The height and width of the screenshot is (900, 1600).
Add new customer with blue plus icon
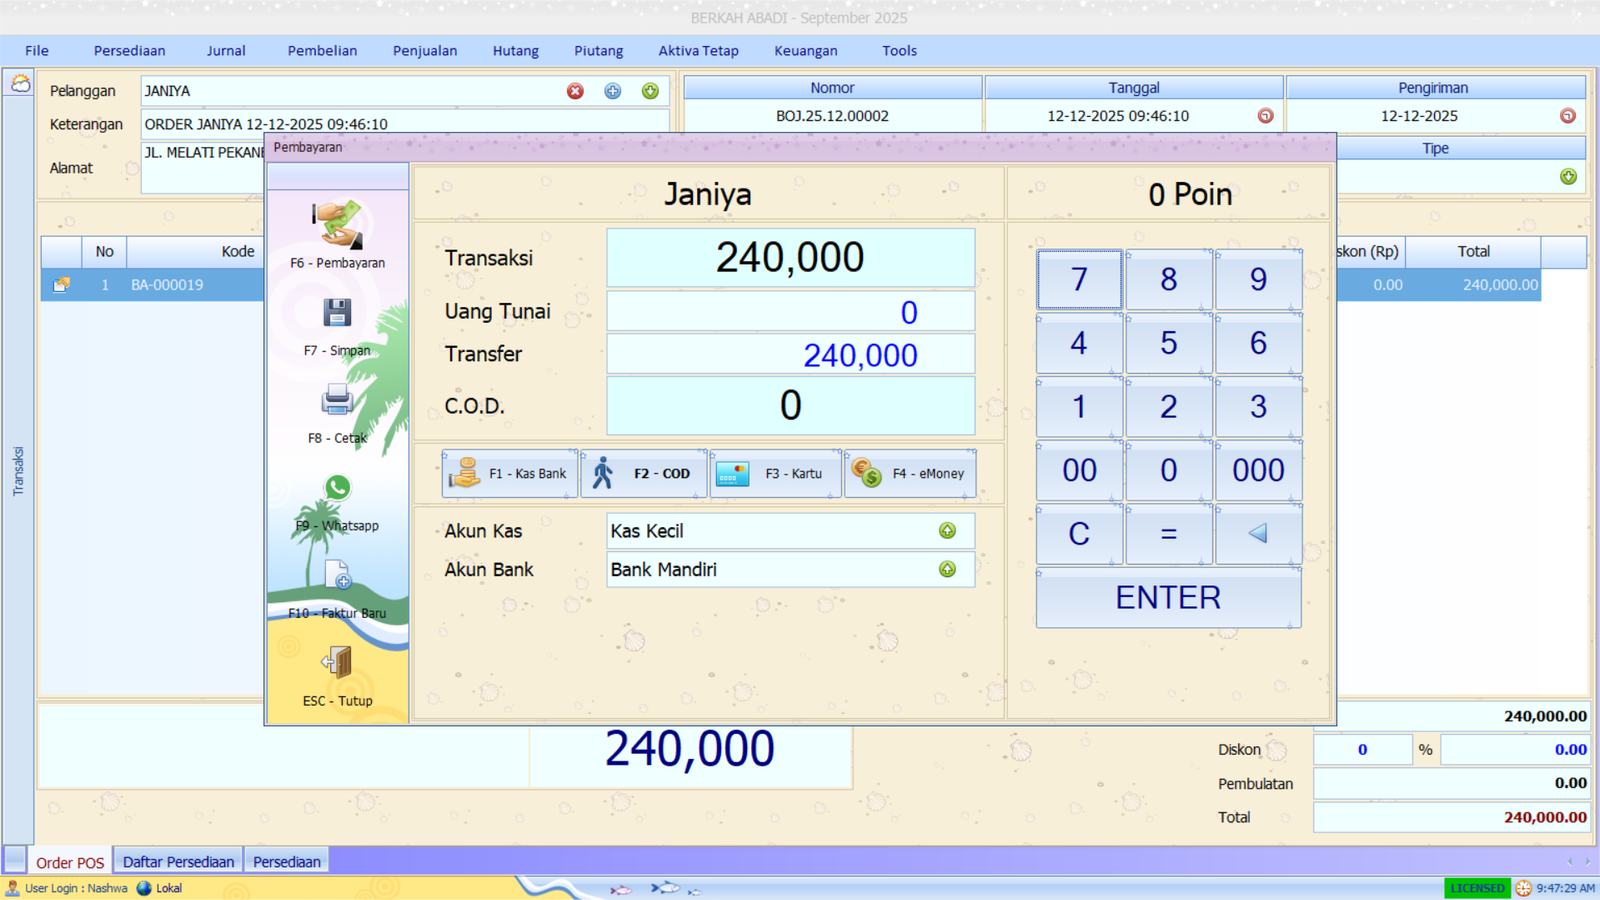(612, 91)
